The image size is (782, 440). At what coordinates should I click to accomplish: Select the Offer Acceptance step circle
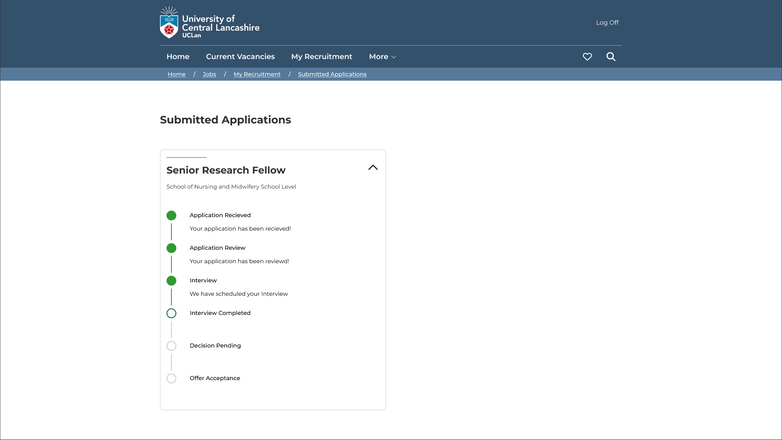[x=171, y=379]
